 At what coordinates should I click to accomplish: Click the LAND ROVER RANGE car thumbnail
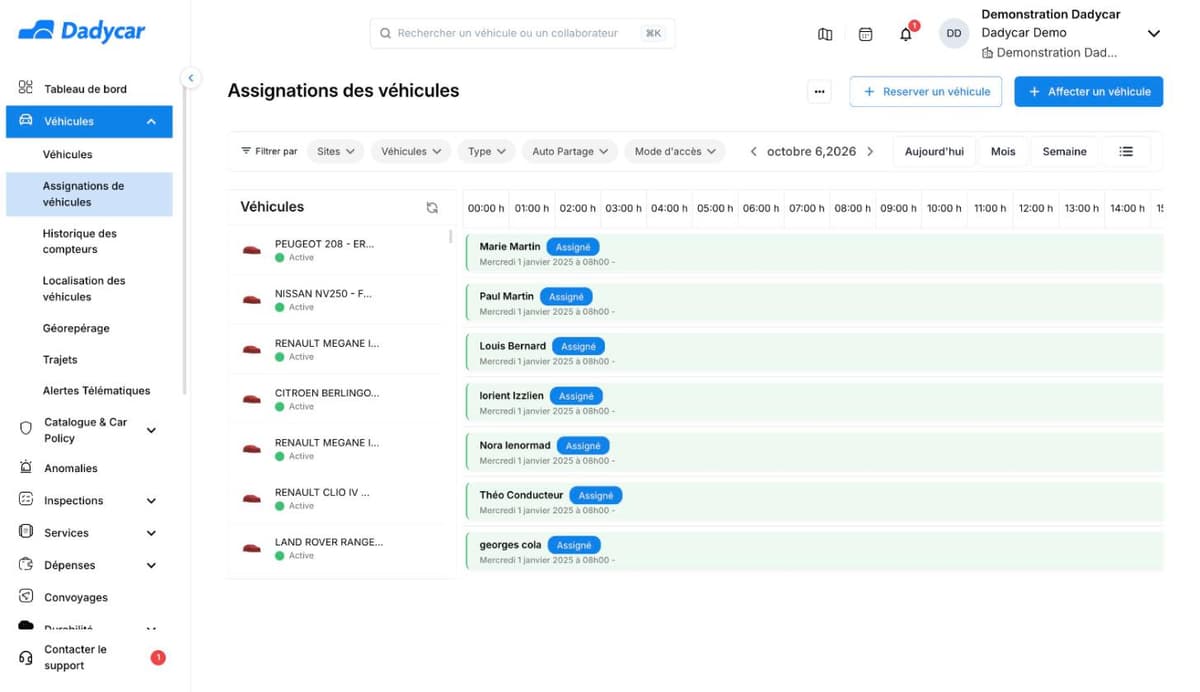252,548
